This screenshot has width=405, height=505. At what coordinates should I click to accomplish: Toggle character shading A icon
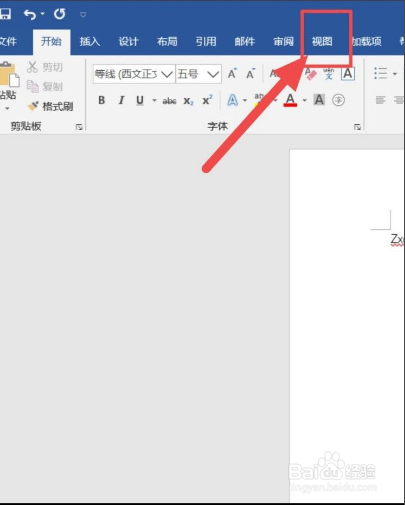tap(319, 100)
